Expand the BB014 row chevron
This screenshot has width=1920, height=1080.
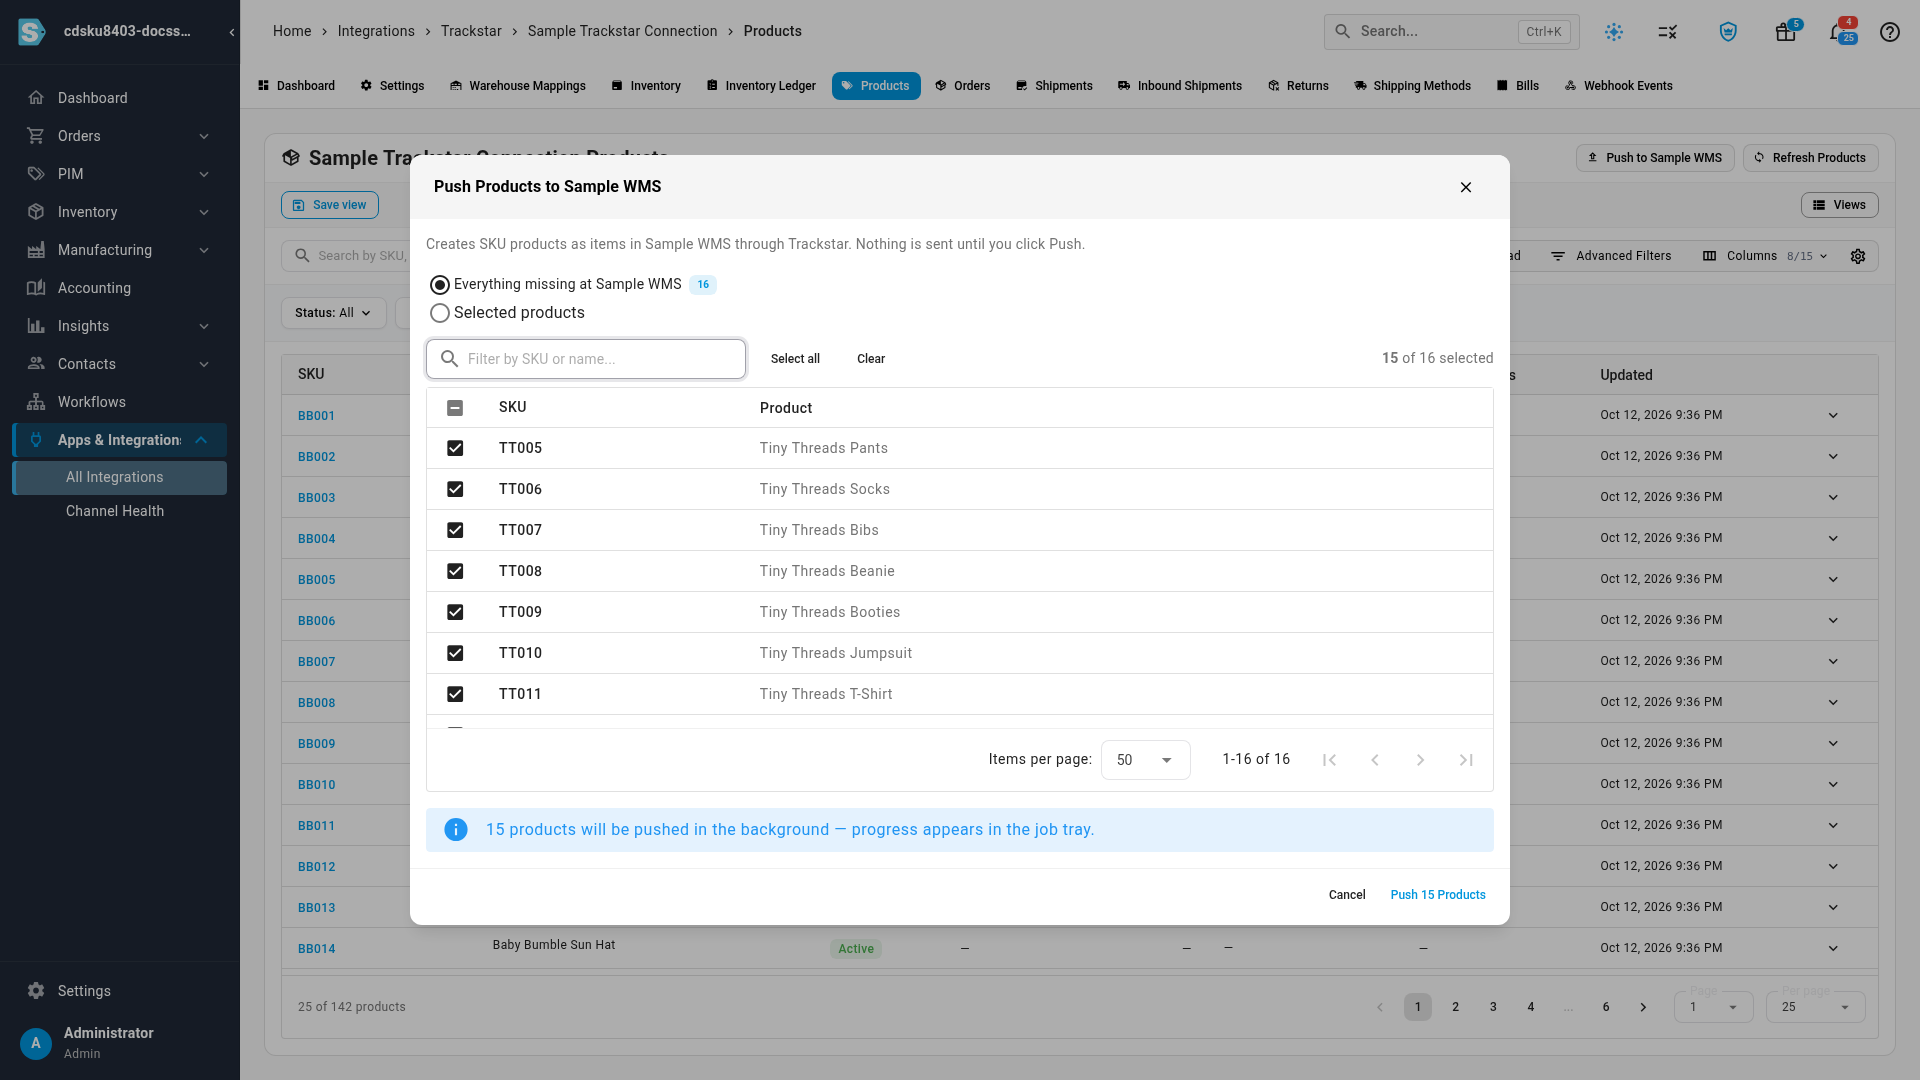1833,948
